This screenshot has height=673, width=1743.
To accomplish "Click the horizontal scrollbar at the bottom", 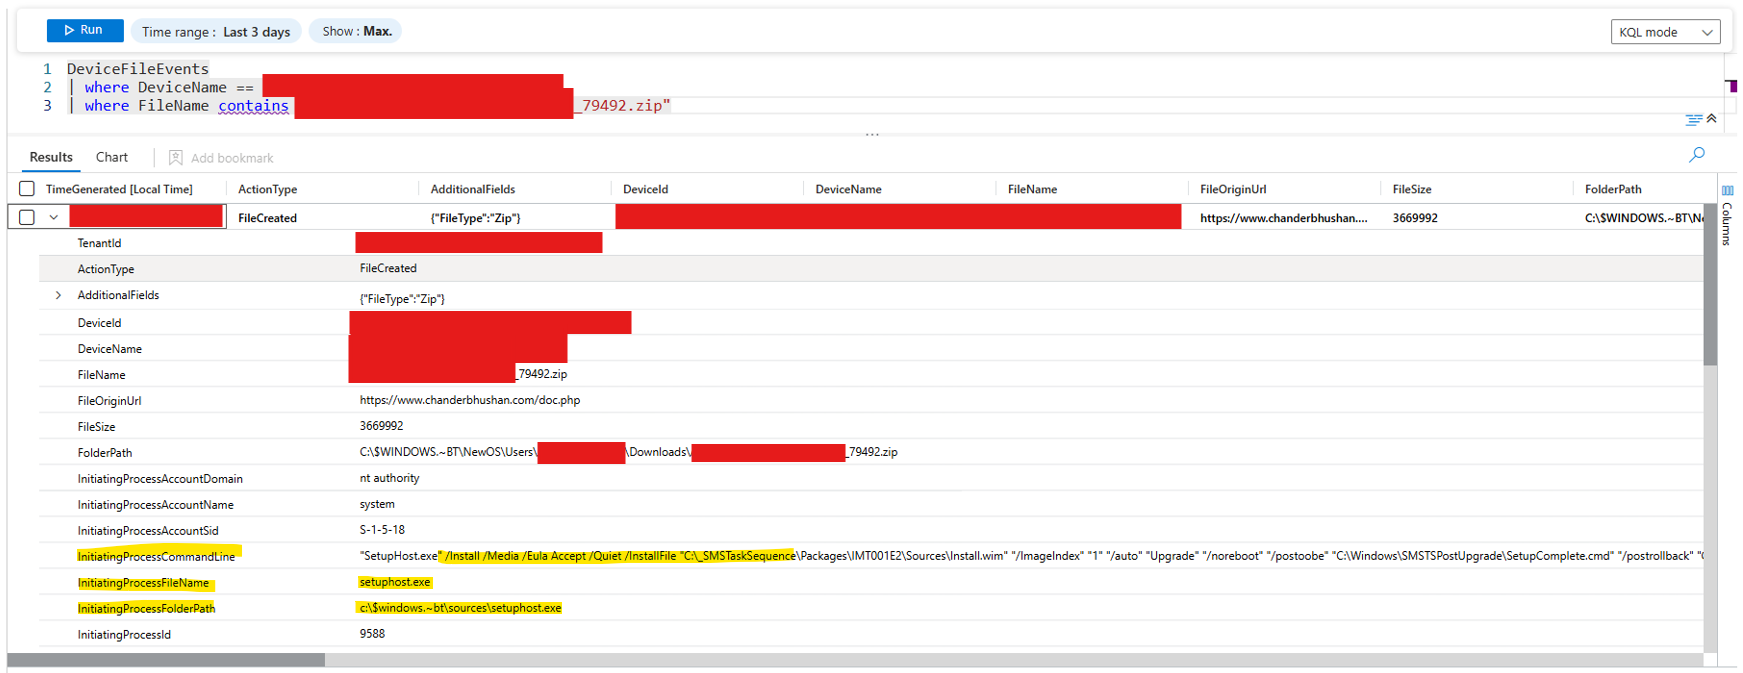I will (165, 660).
